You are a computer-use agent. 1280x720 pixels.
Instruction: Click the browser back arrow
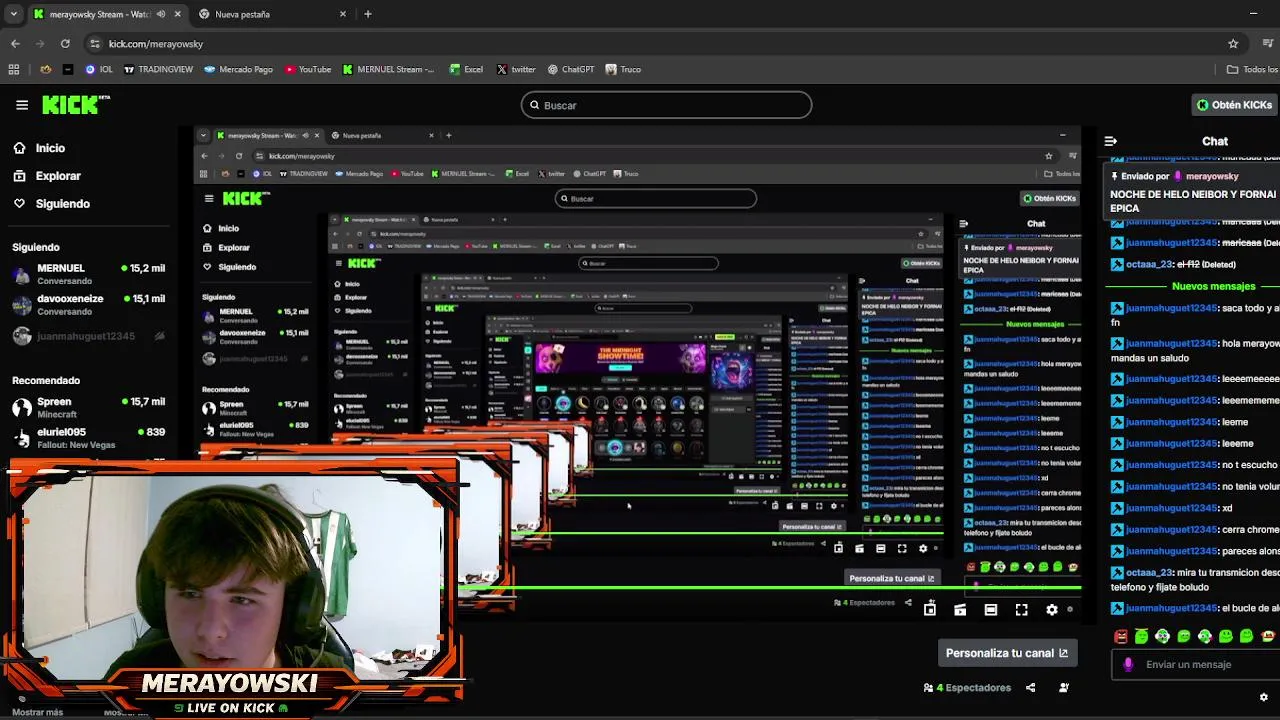pos(15,44)
